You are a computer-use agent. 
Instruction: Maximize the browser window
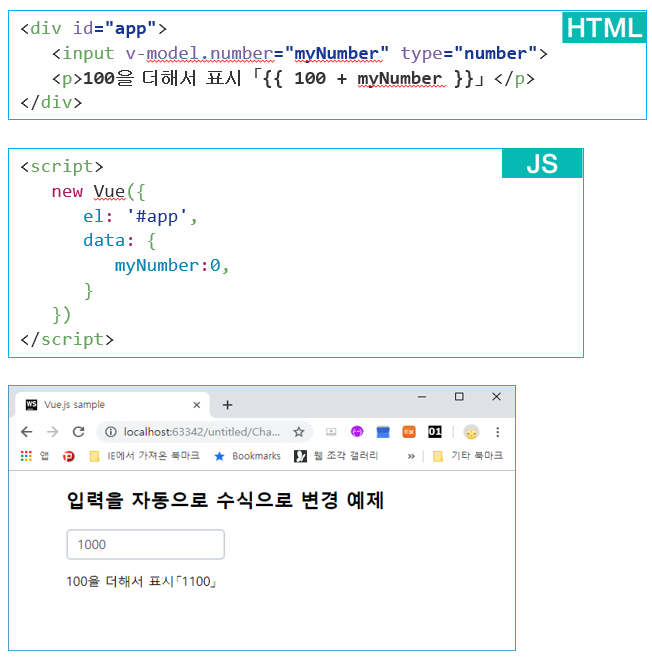pos(459,397)
